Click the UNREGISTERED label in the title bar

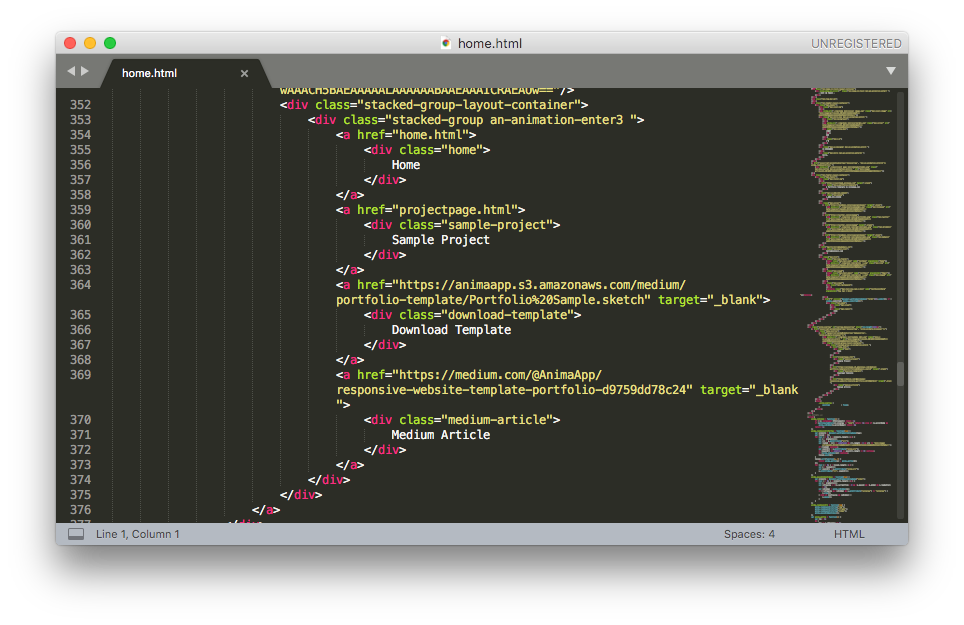pos(856,43)
